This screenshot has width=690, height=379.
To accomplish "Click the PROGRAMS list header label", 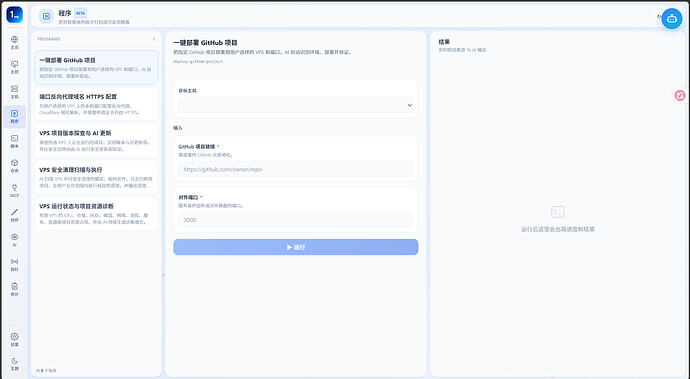I will pyautogui.click(x=48, y=39).
